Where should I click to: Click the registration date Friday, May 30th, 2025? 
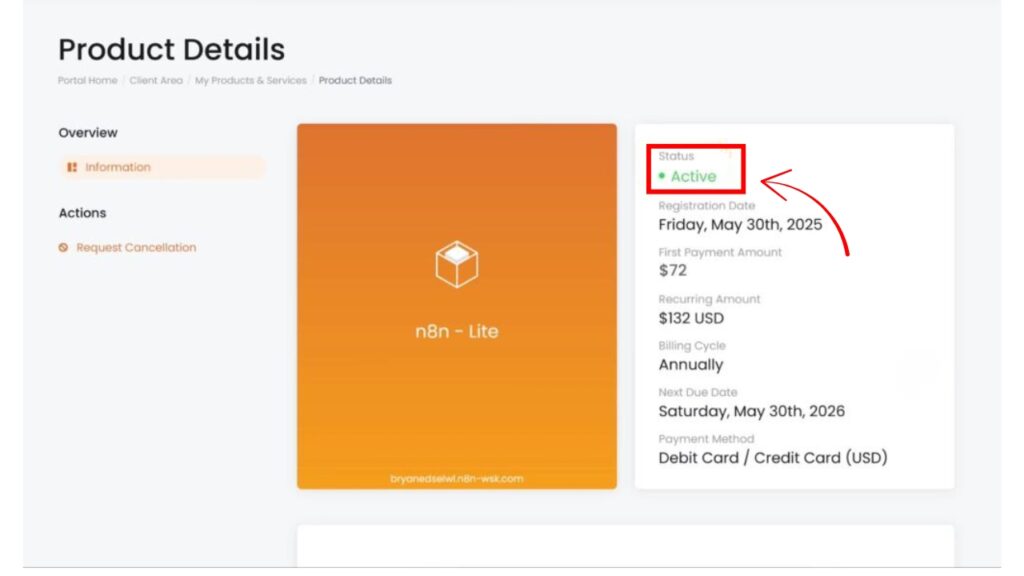click(x=740, y=224)
